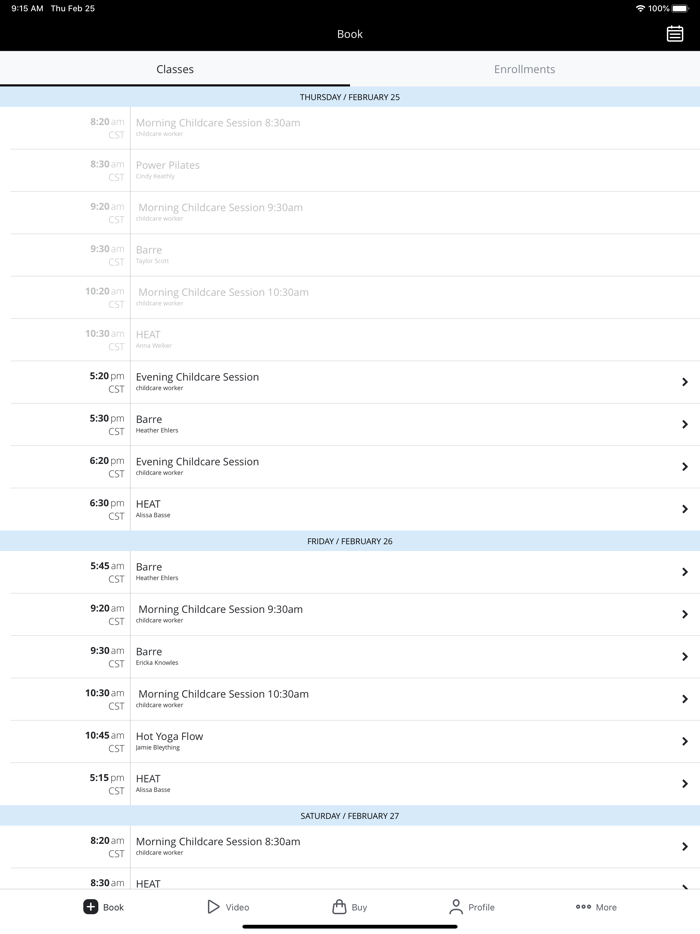
Task: Switch to the Enrollments tab
Action: tap(524, 69)
